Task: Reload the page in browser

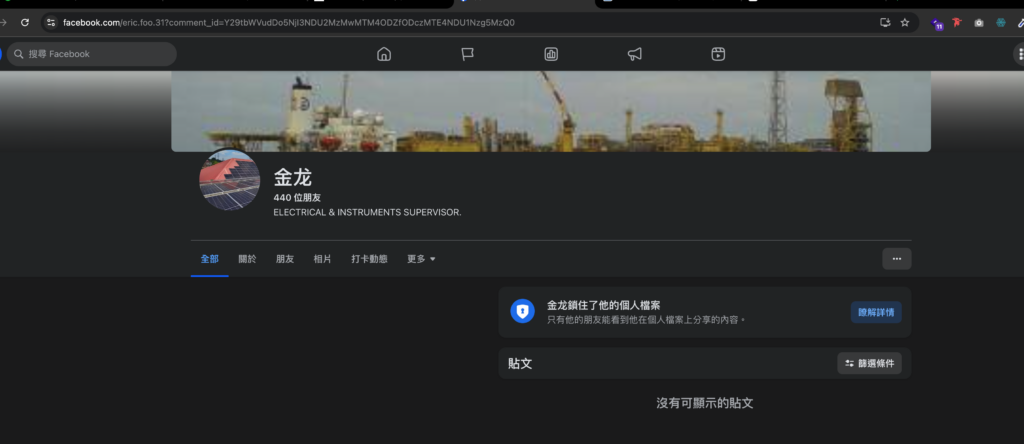Action: [25, 22]
